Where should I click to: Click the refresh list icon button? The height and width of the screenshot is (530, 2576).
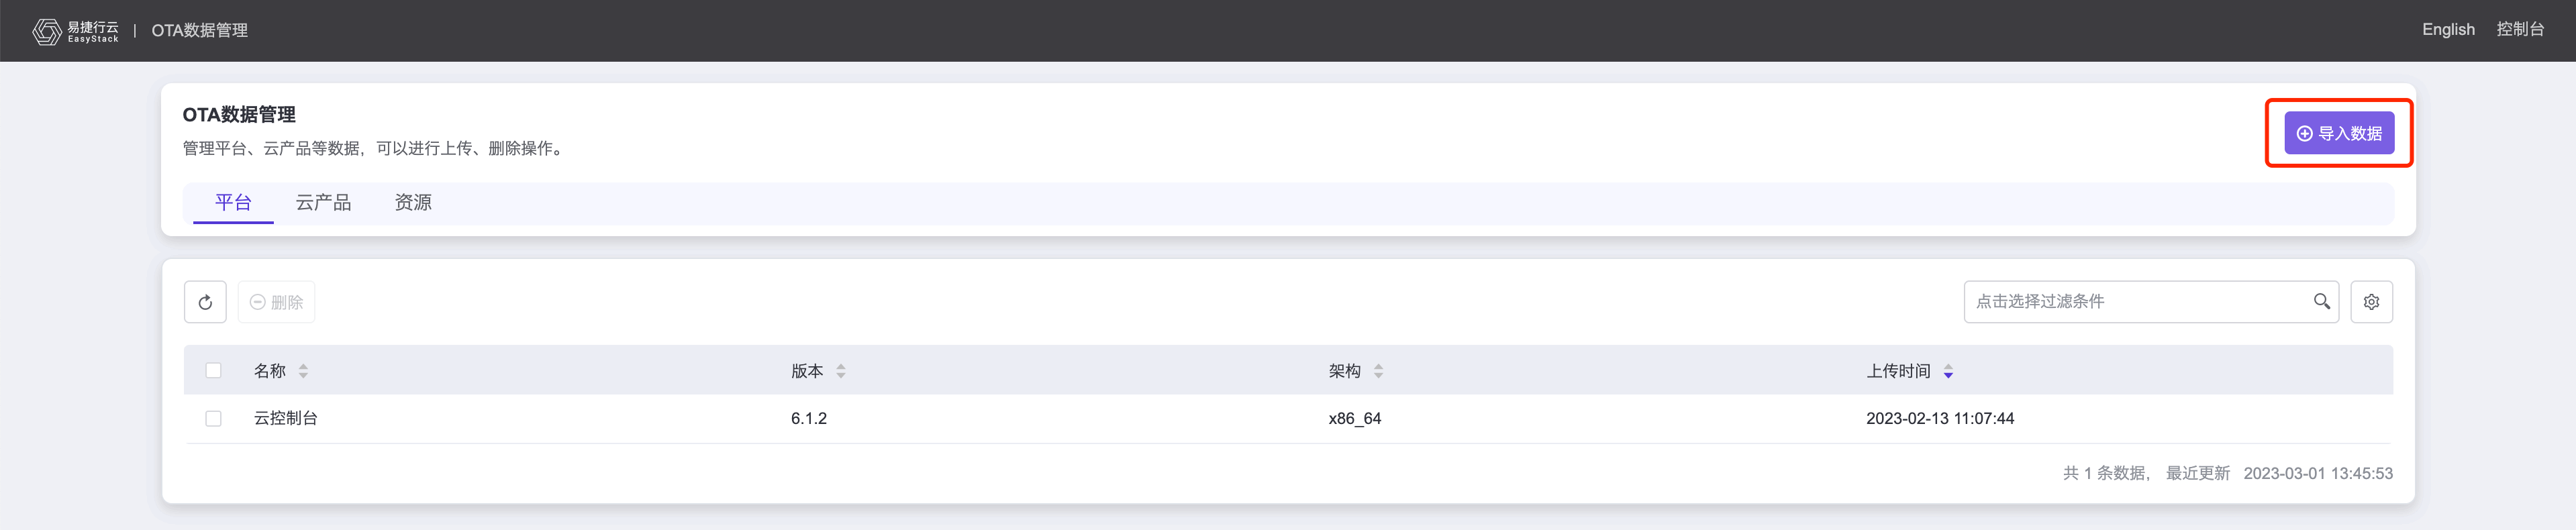(205, 302)
